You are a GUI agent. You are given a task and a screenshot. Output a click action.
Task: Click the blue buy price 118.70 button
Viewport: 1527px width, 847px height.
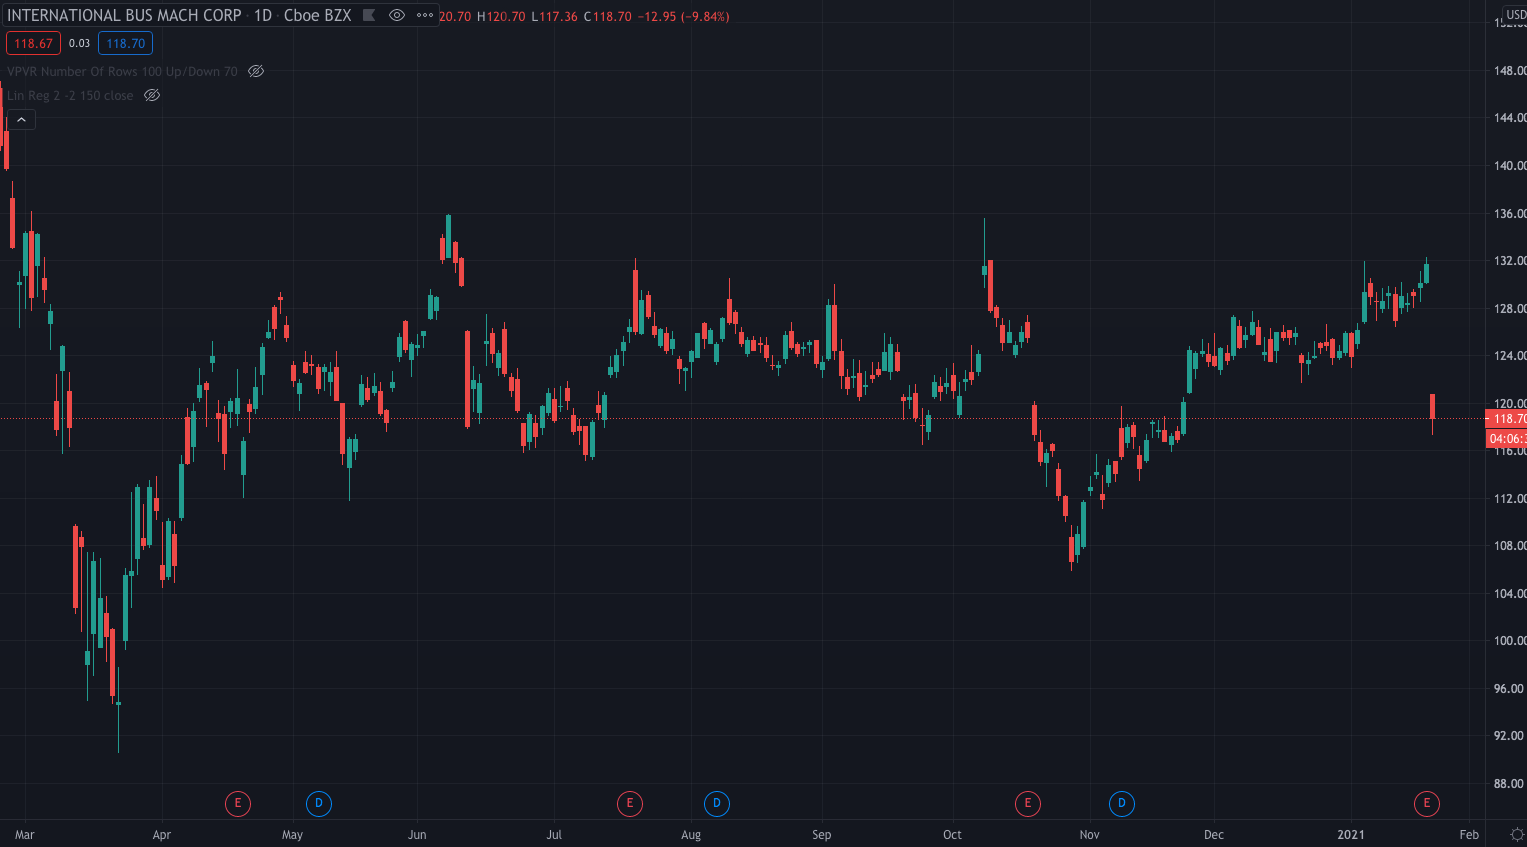pyautogui.click(x=125, y=44)
